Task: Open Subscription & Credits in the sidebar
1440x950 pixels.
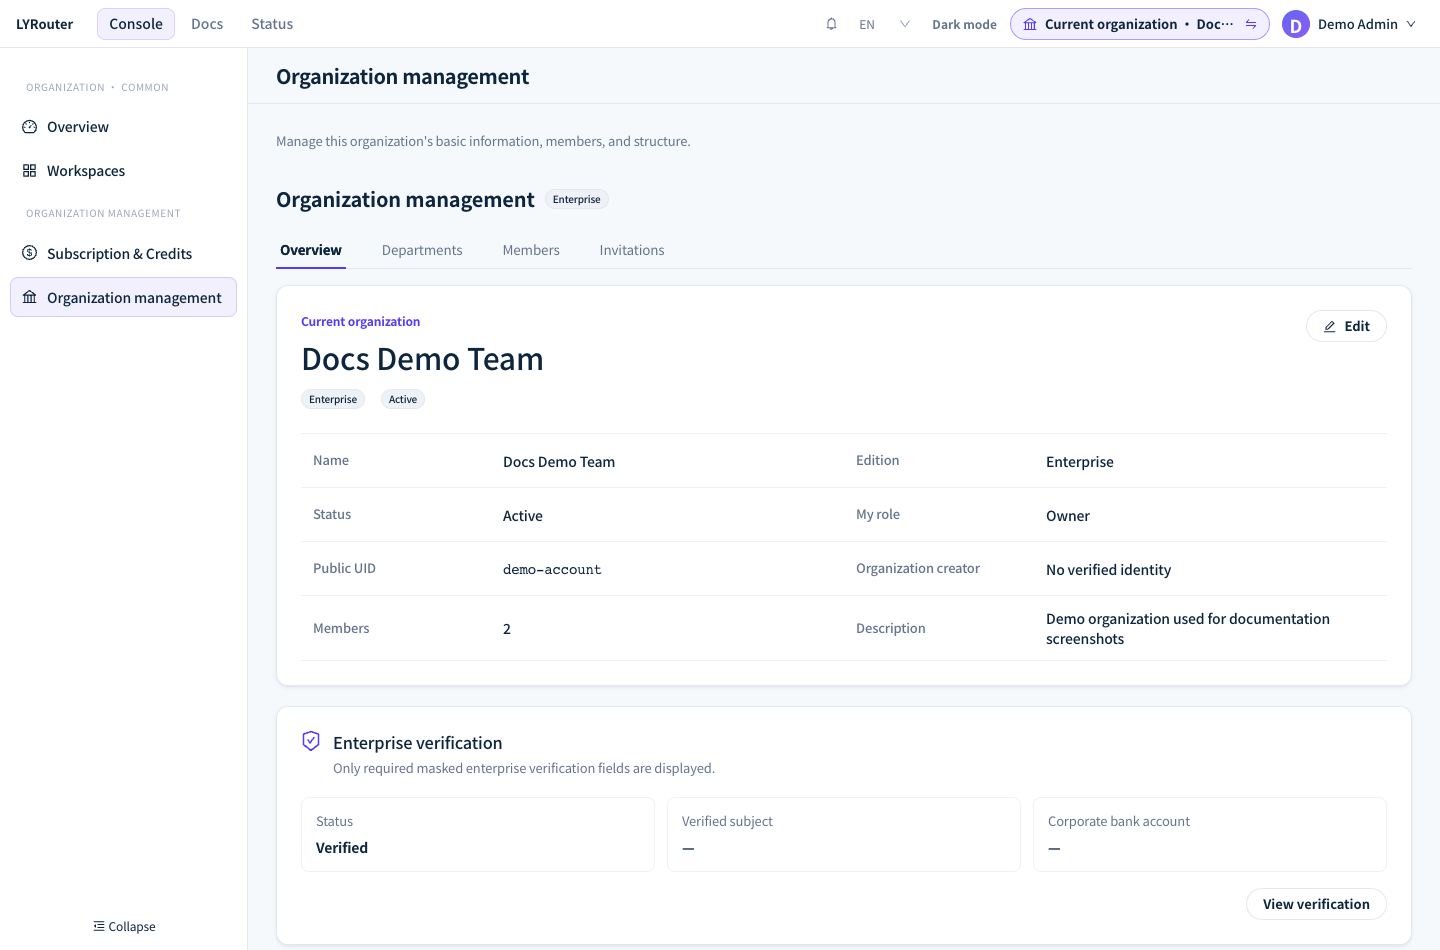Action: 124,253
